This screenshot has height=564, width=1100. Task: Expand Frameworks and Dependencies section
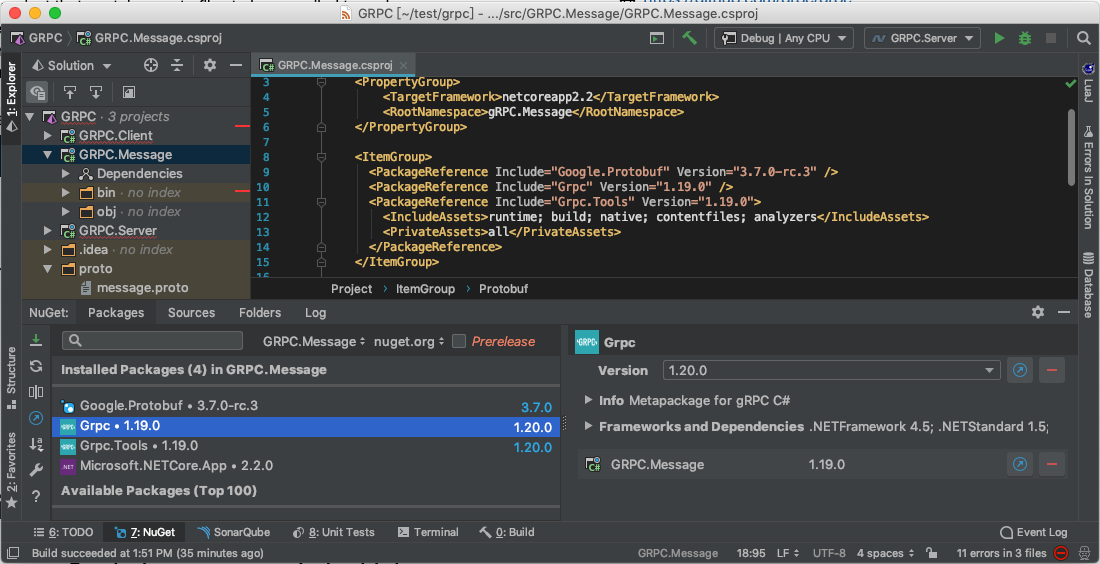588,426
